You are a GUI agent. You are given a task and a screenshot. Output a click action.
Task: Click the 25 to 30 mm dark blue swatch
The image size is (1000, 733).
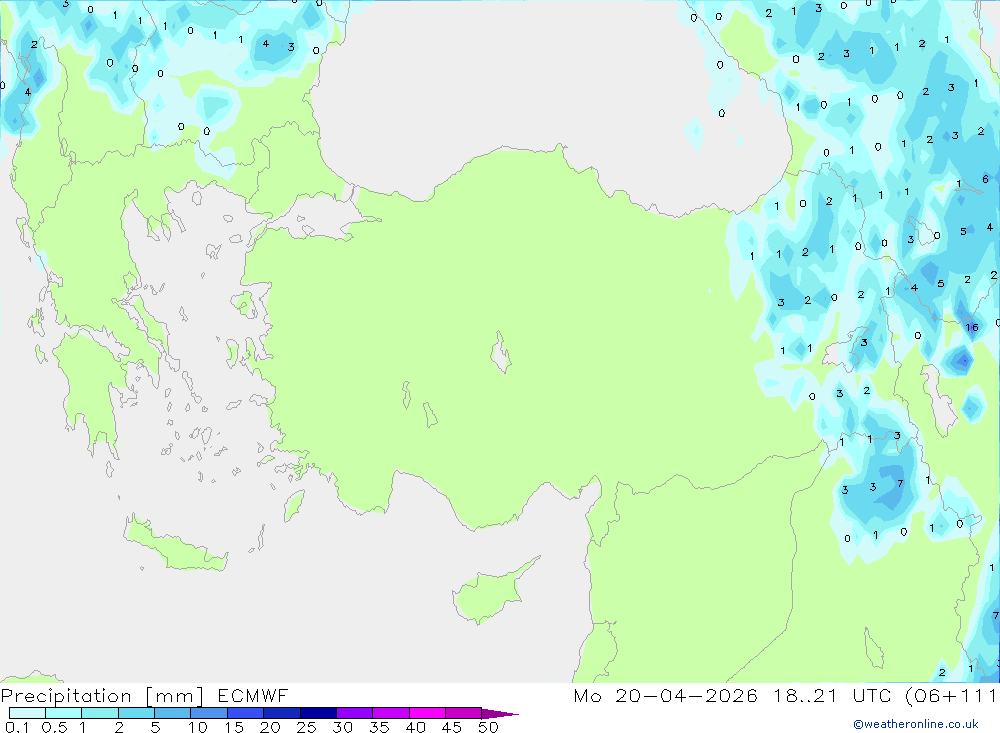(318, 713)
